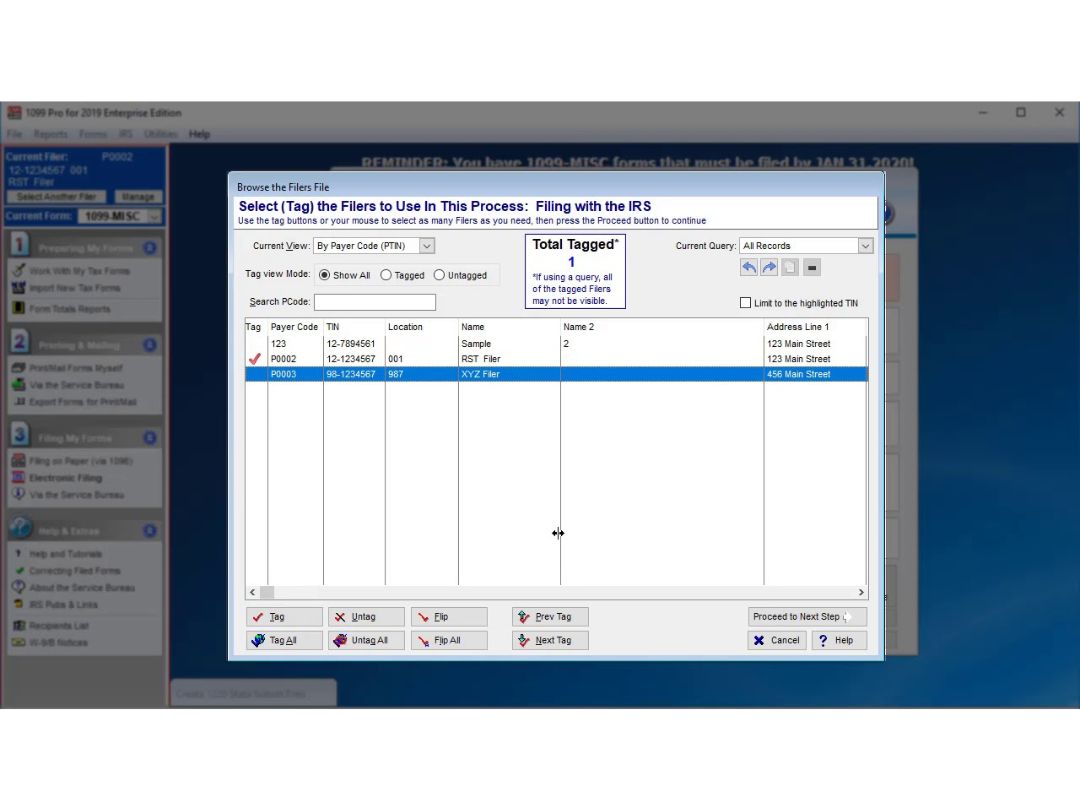Open the Current View dropdown
Image resolution: width=1080 pixels, height=810 pixels.
tap(427, 246)
